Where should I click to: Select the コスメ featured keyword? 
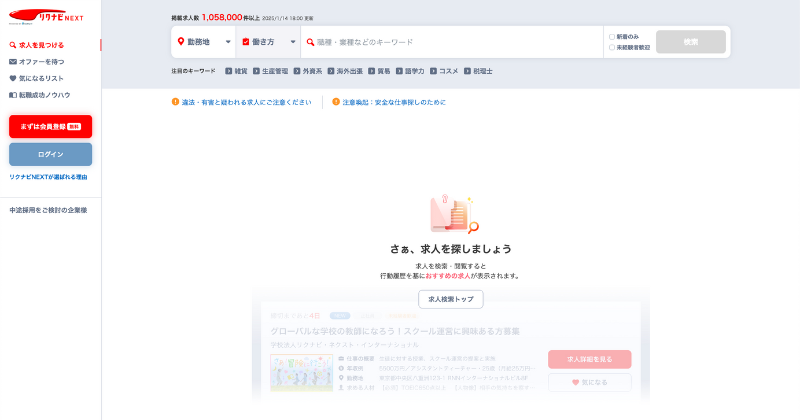tap(444, 71)
